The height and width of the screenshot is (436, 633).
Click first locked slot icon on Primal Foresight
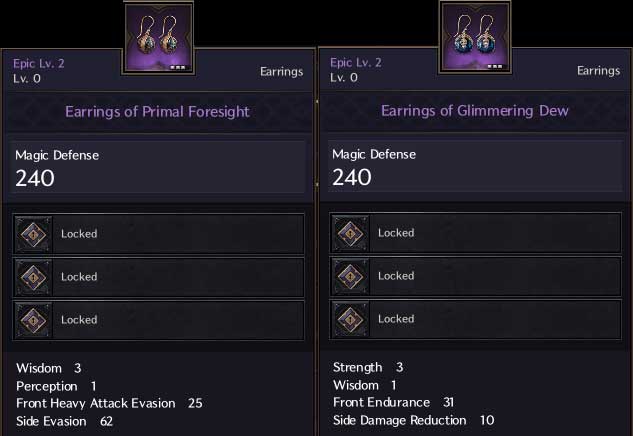[x=35, y=234]
